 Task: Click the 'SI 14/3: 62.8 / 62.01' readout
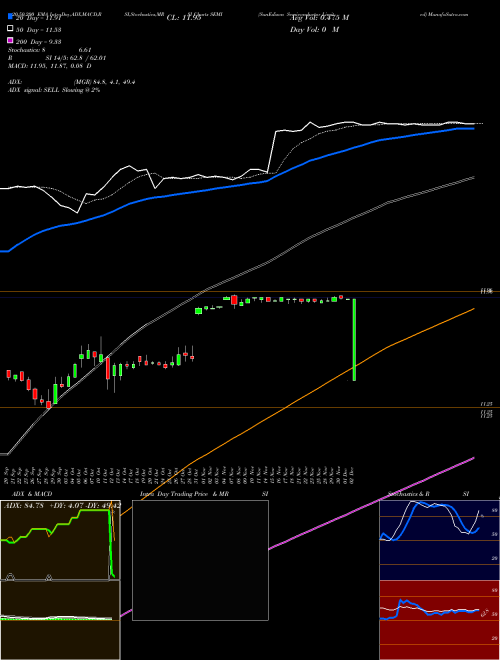click(x=76, y=58)
